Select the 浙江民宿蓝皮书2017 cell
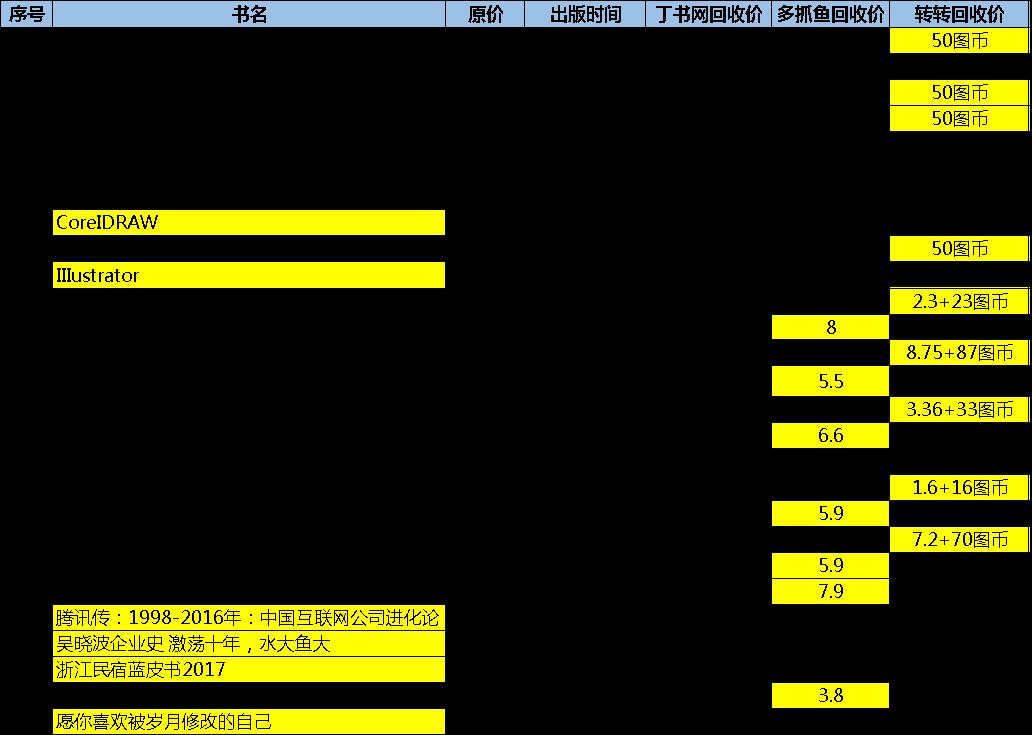 pos(249,670)
